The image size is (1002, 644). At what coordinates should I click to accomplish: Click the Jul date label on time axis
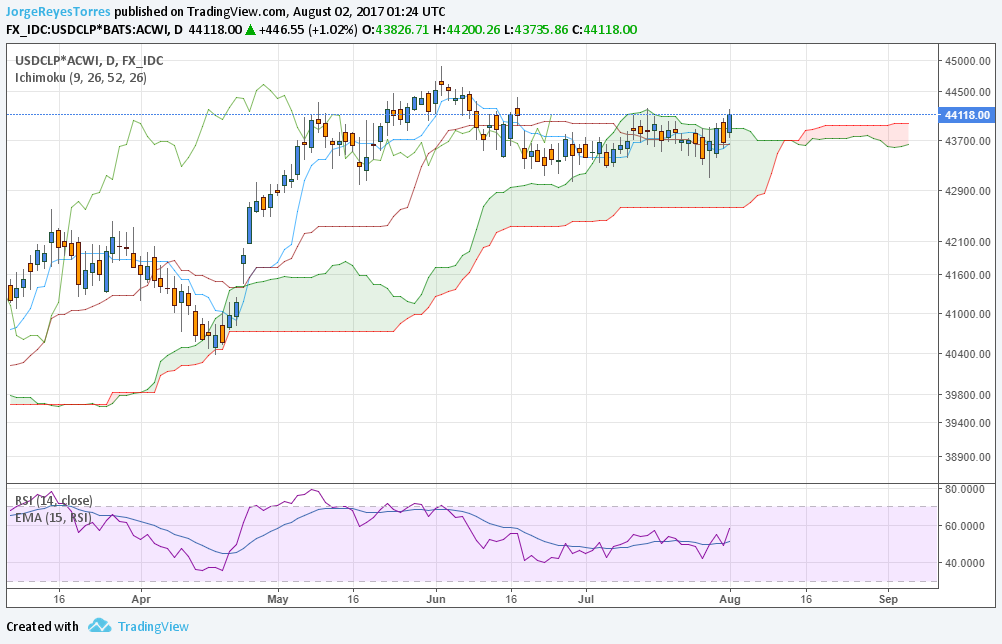[586, 599]
